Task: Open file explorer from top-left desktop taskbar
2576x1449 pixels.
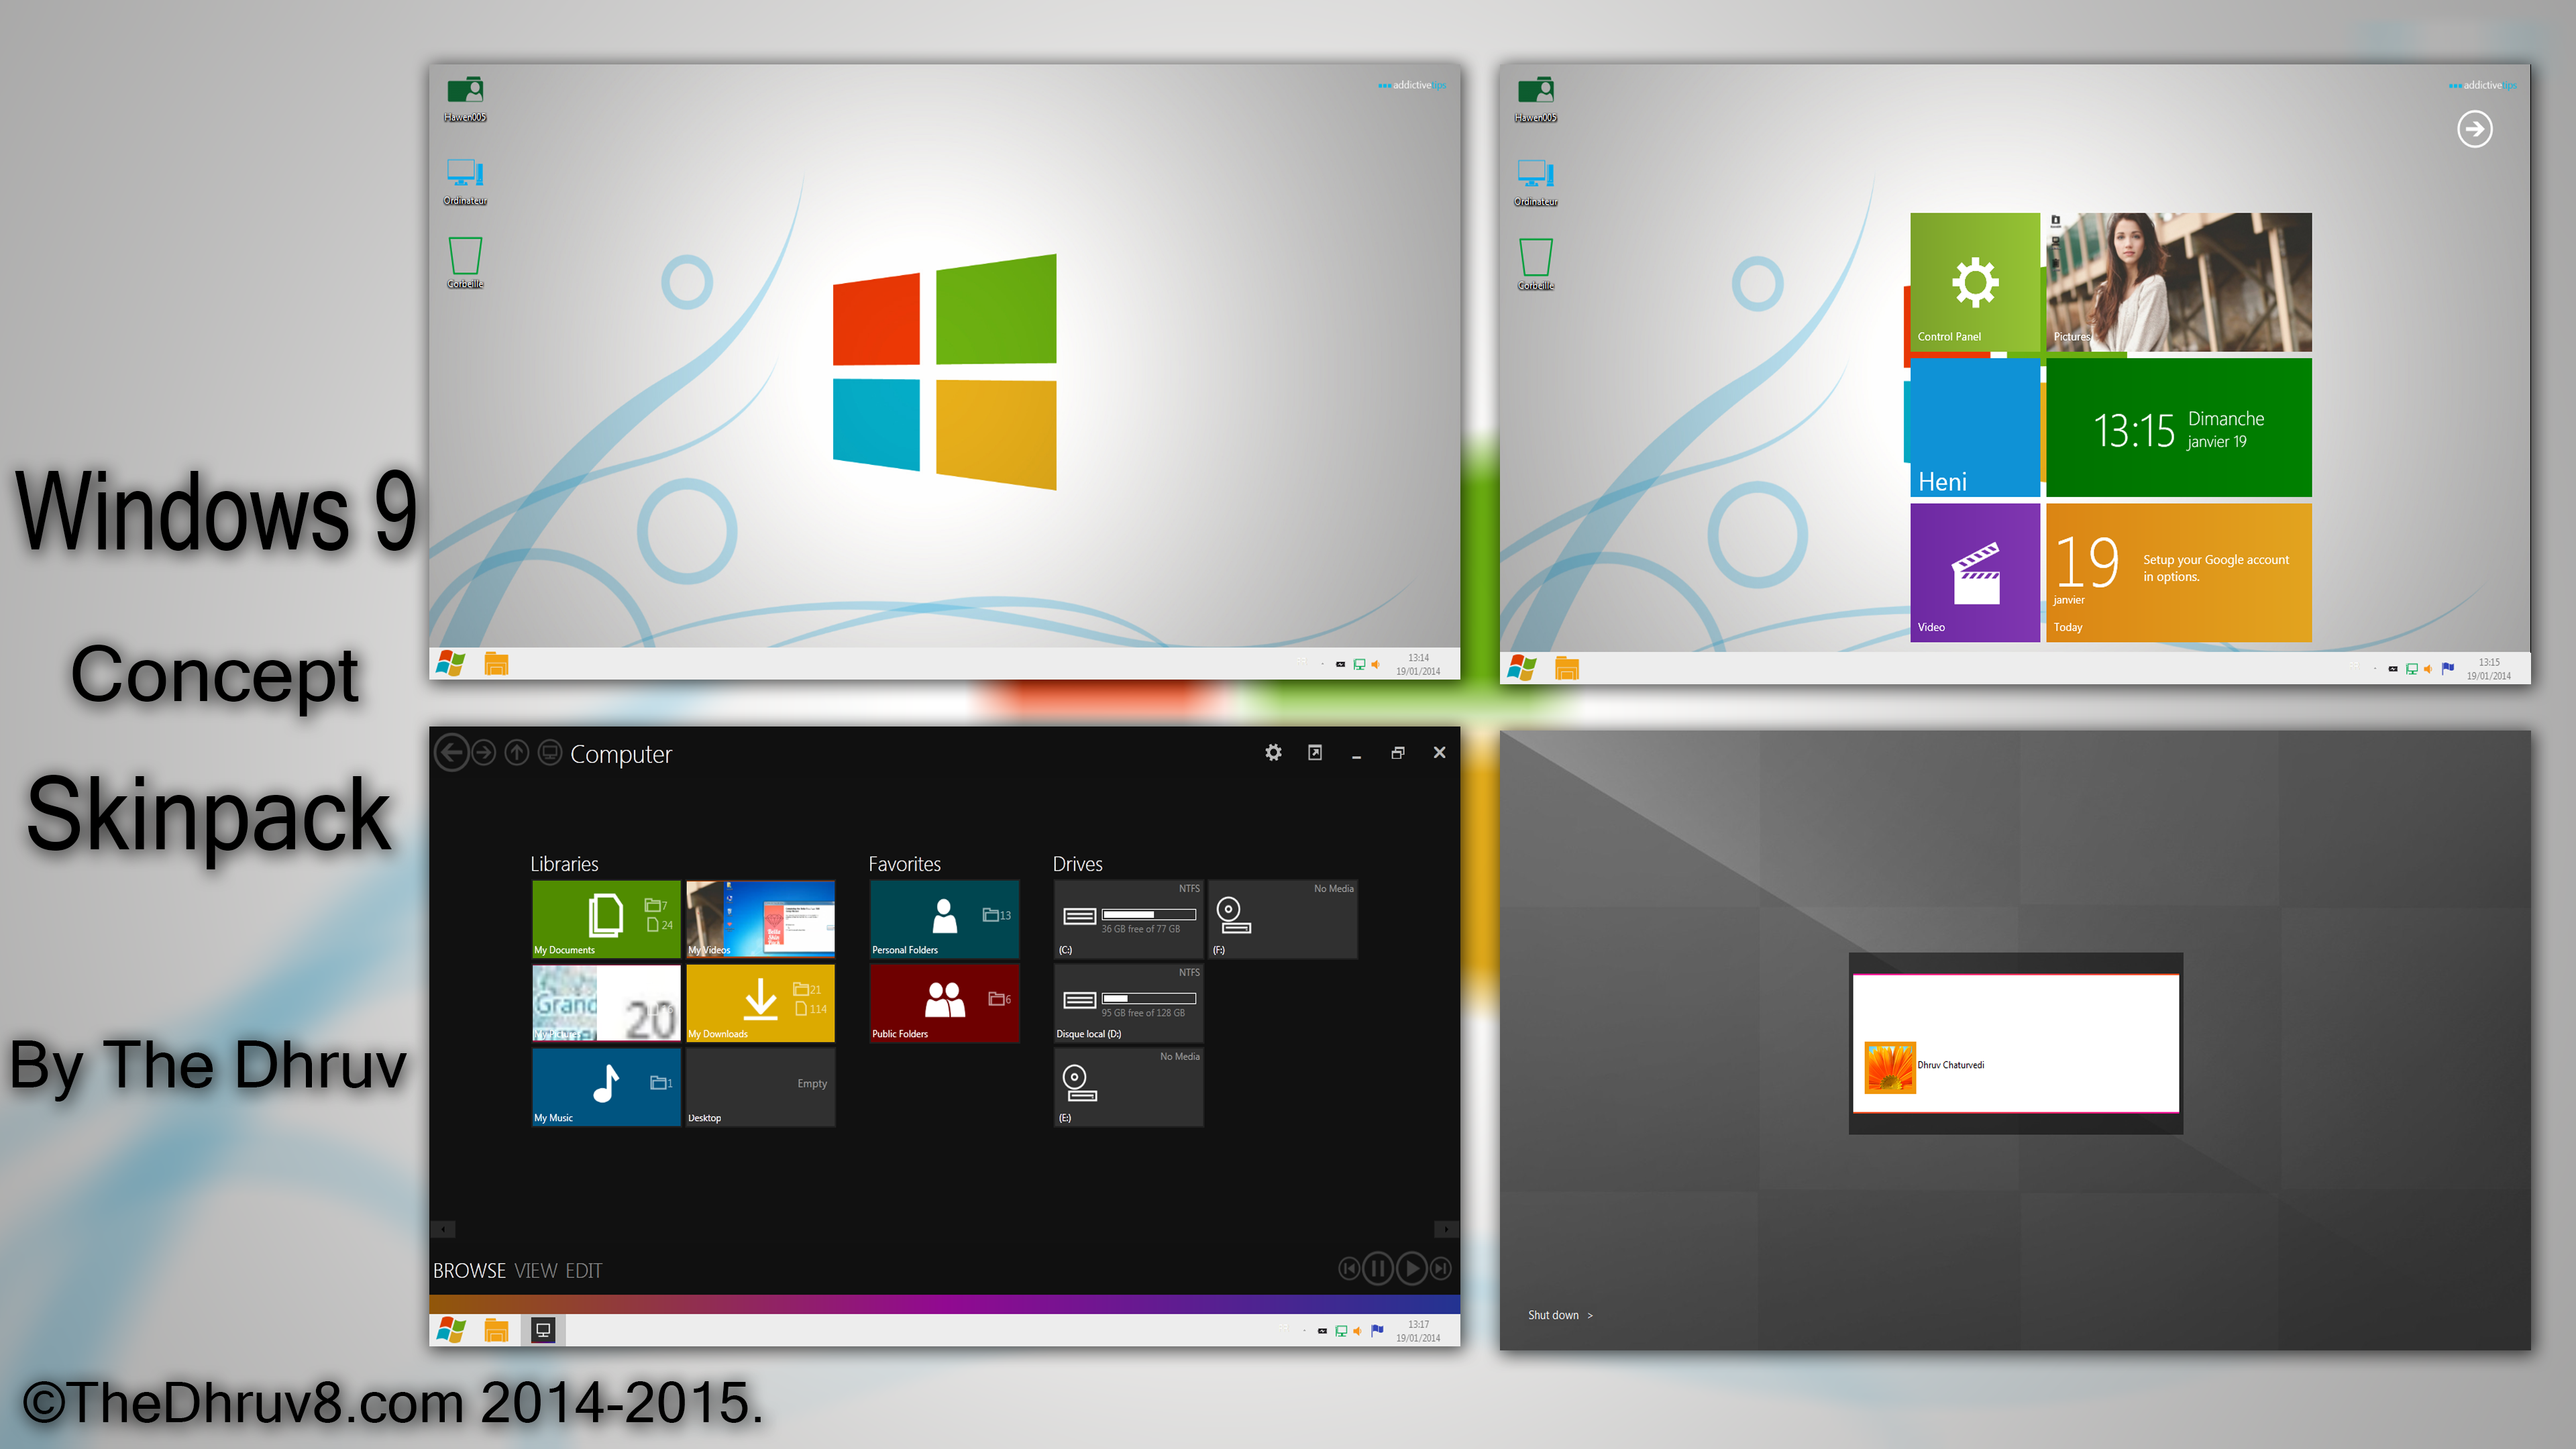Action: pyautogui.click(x=496, y=663)
